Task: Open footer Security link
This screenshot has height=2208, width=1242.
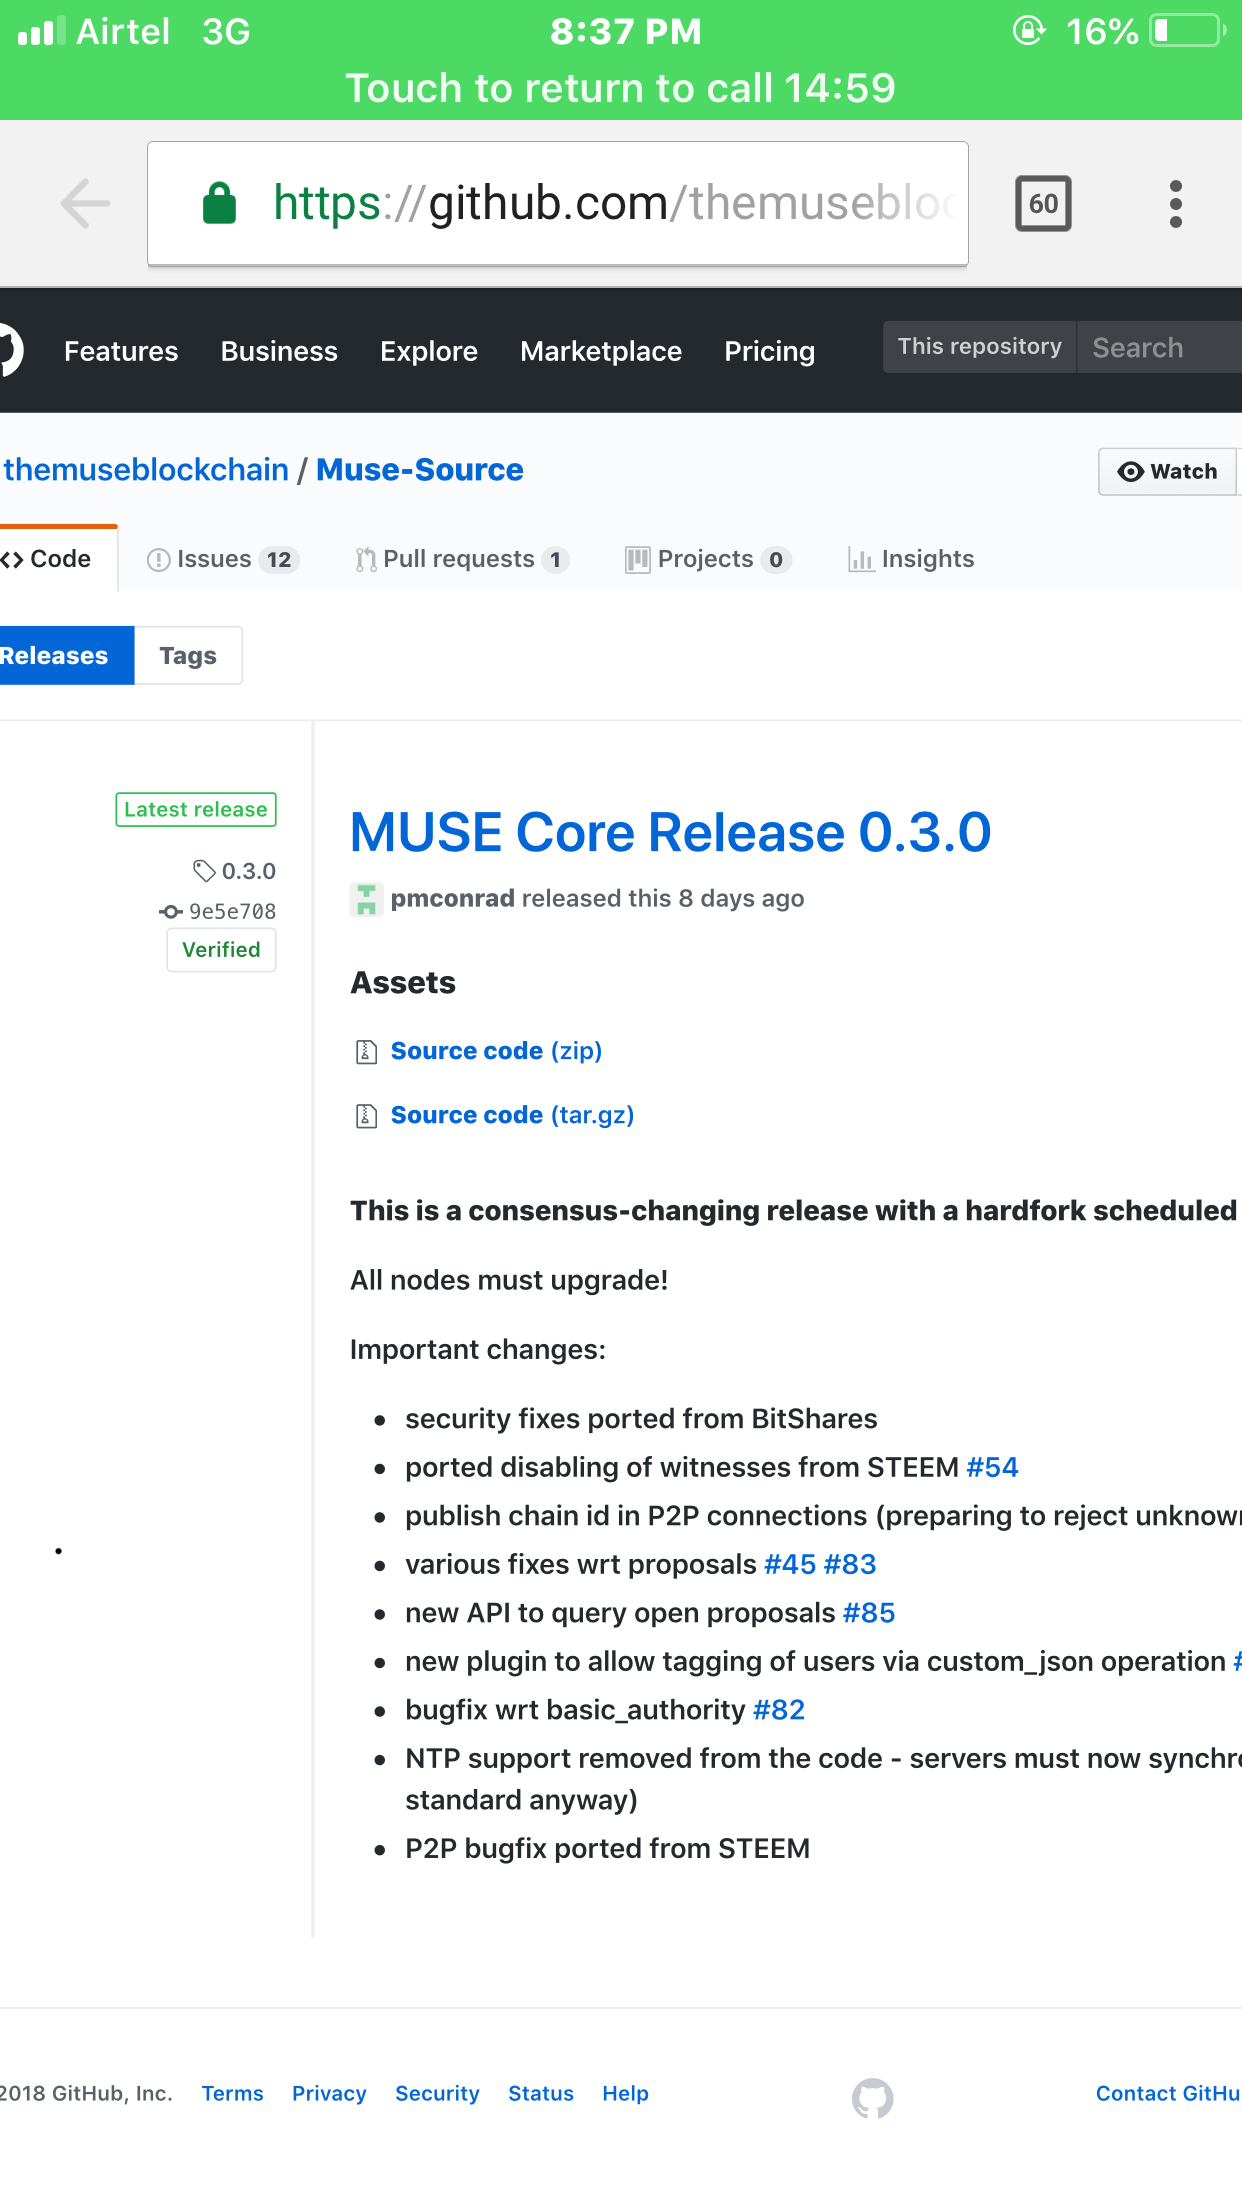Action: [x=437, y=2093]
